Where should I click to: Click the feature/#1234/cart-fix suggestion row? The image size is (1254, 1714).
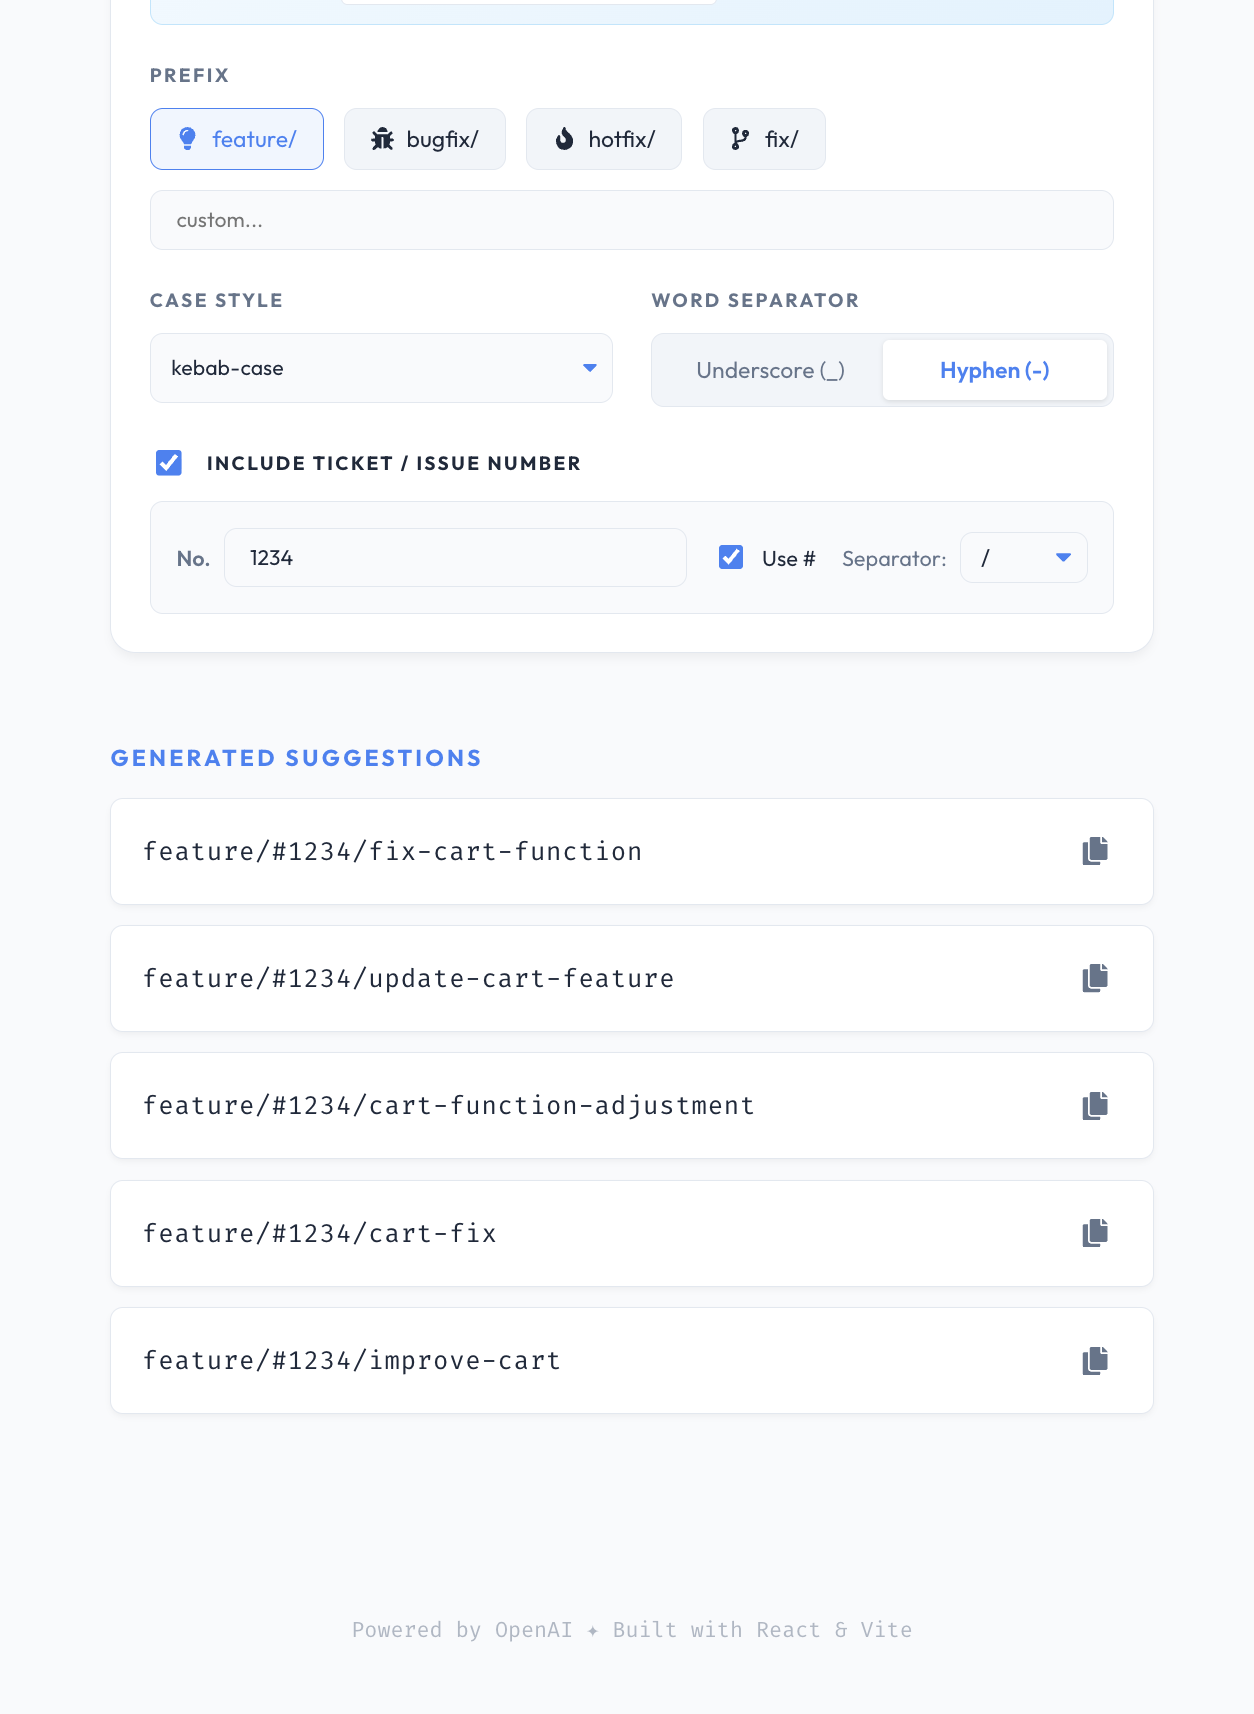coord(600,1233)
